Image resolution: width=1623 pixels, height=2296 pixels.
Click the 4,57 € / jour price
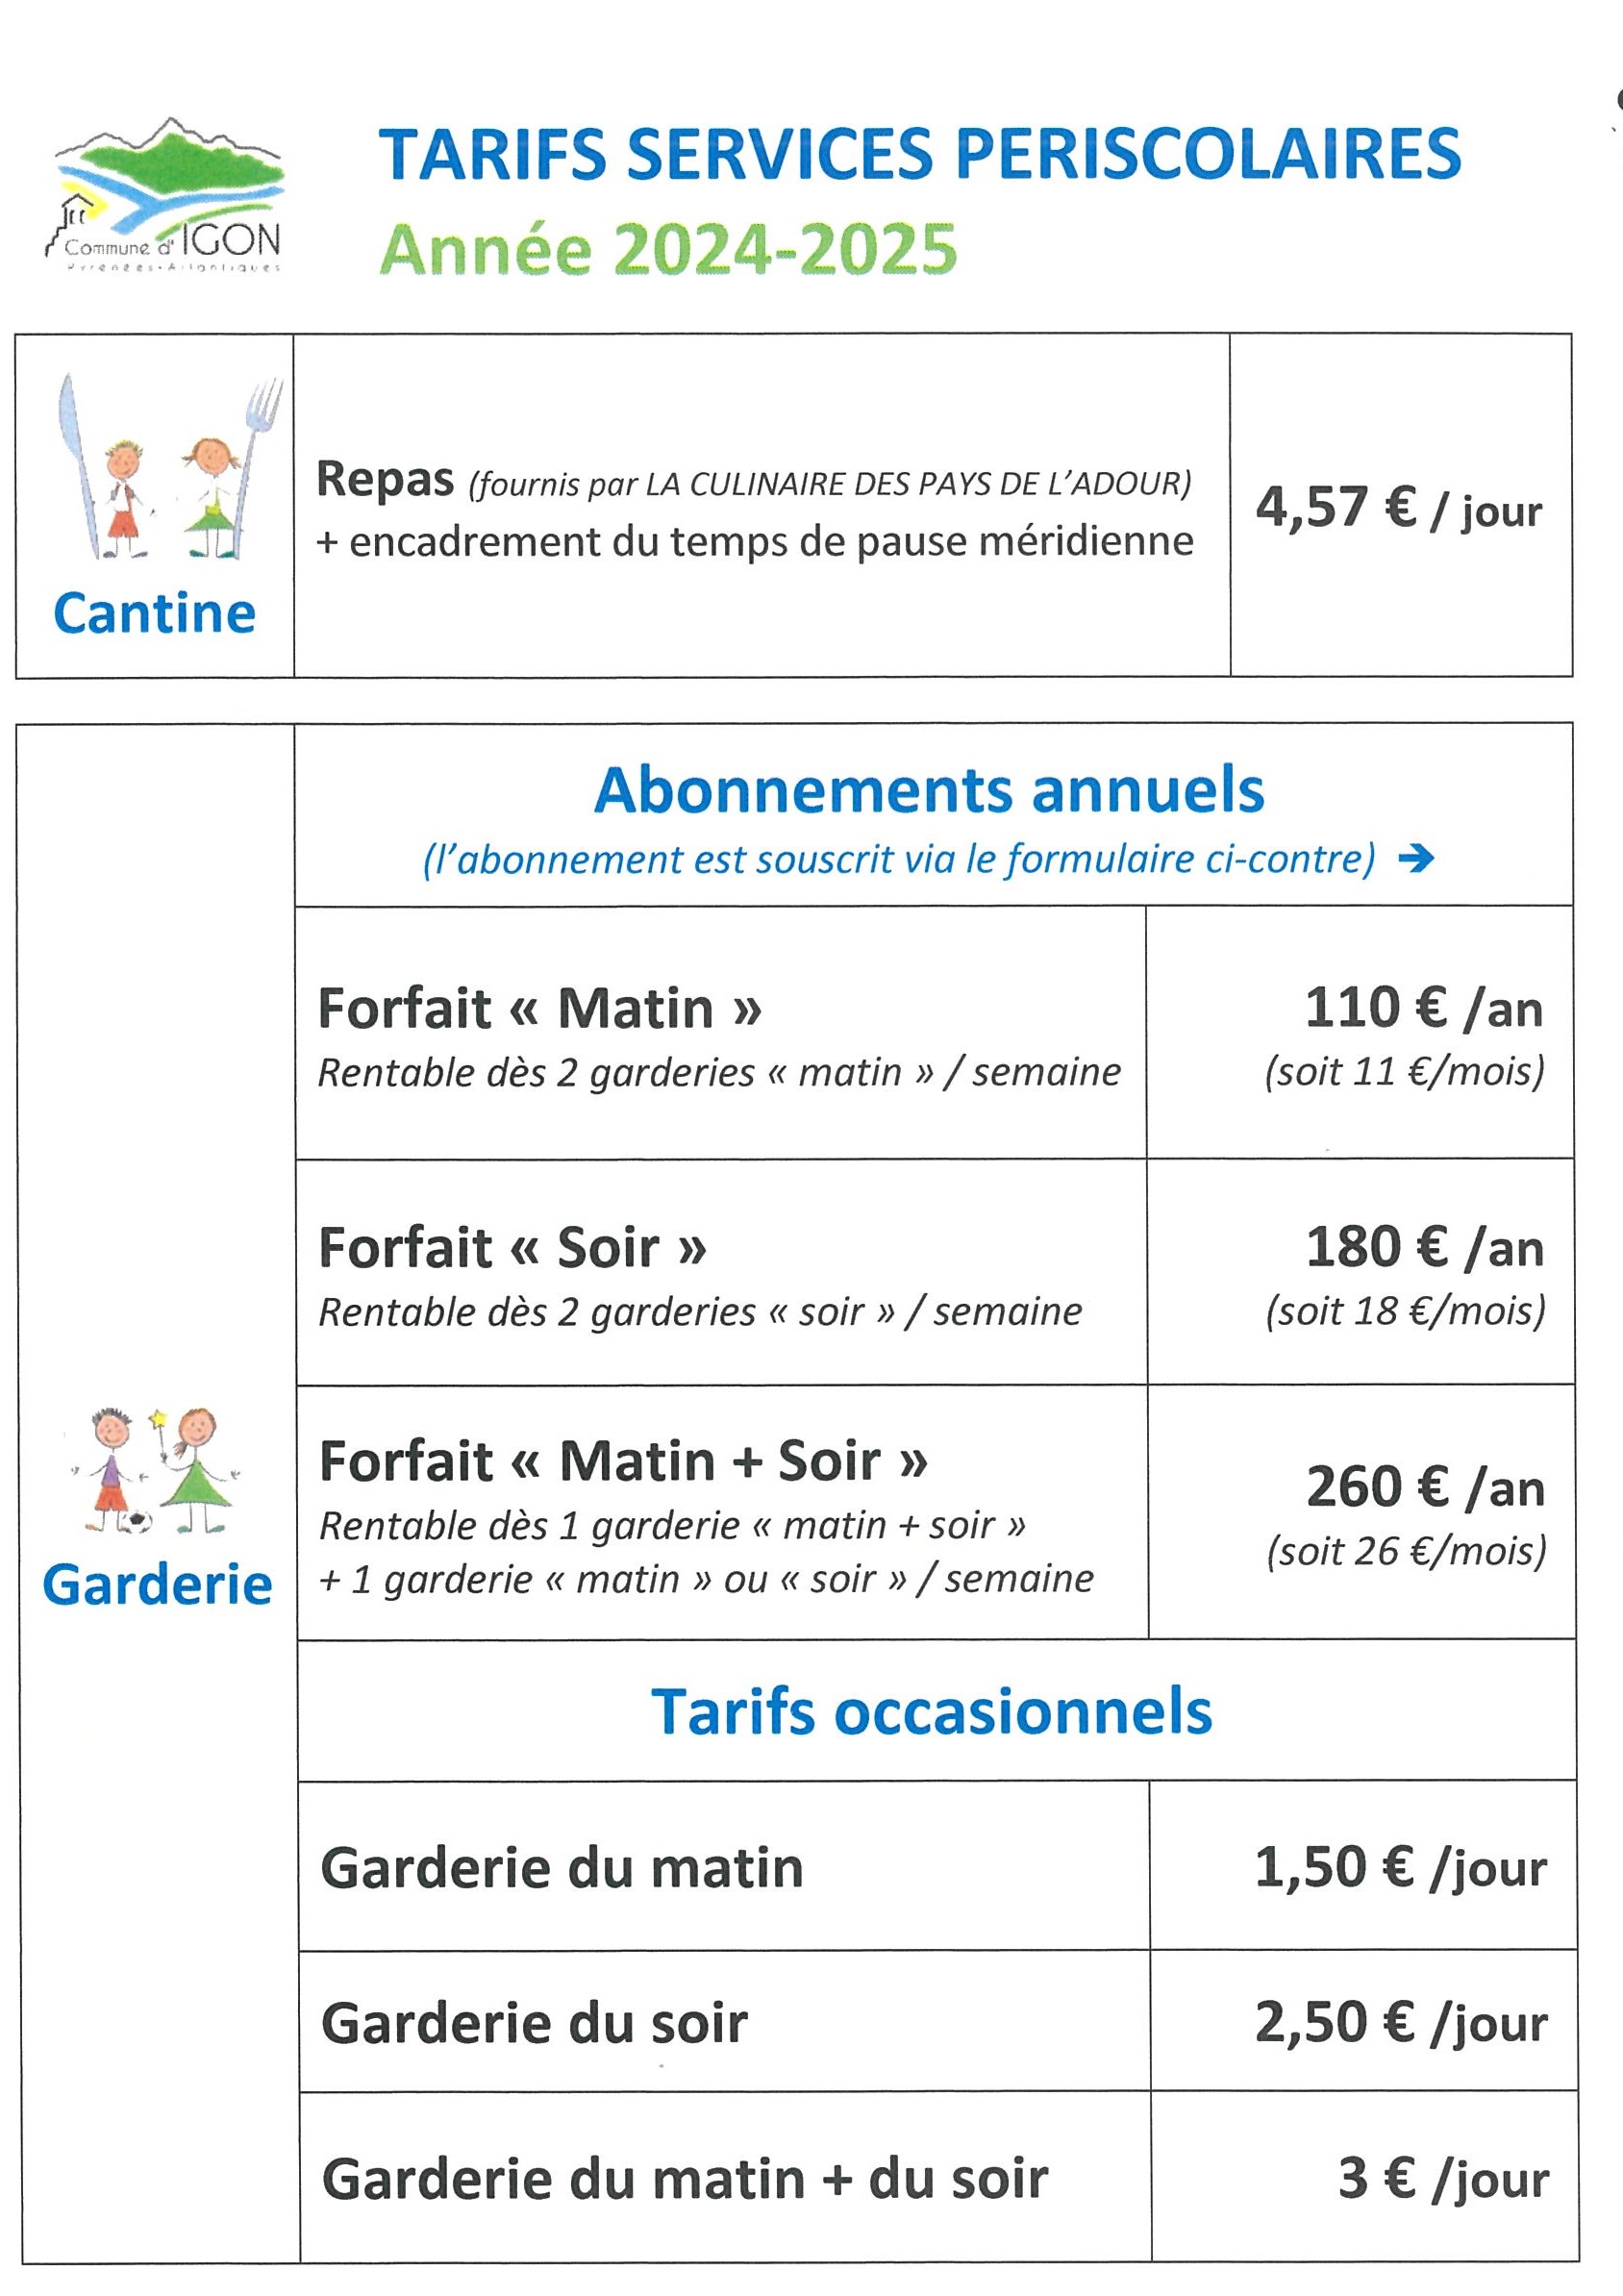[1398, 508]
